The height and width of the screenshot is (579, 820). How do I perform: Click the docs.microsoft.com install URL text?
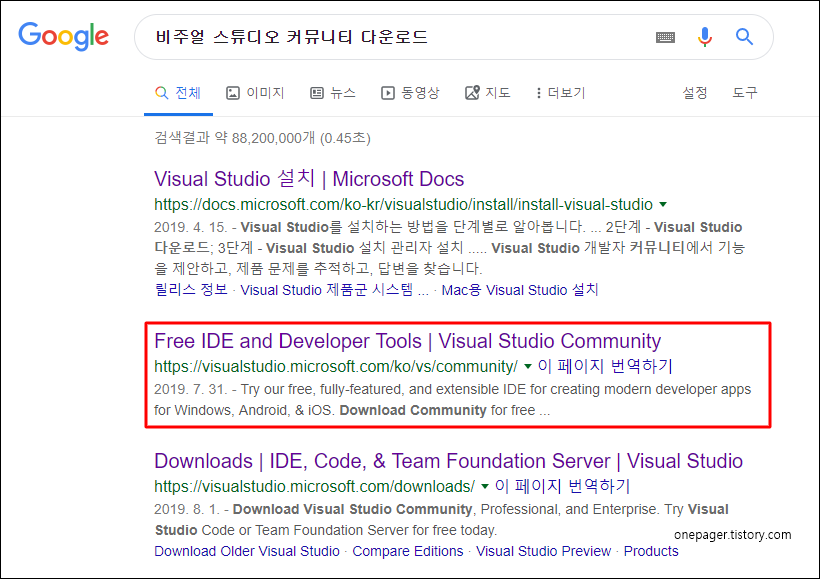coord(403,204)
